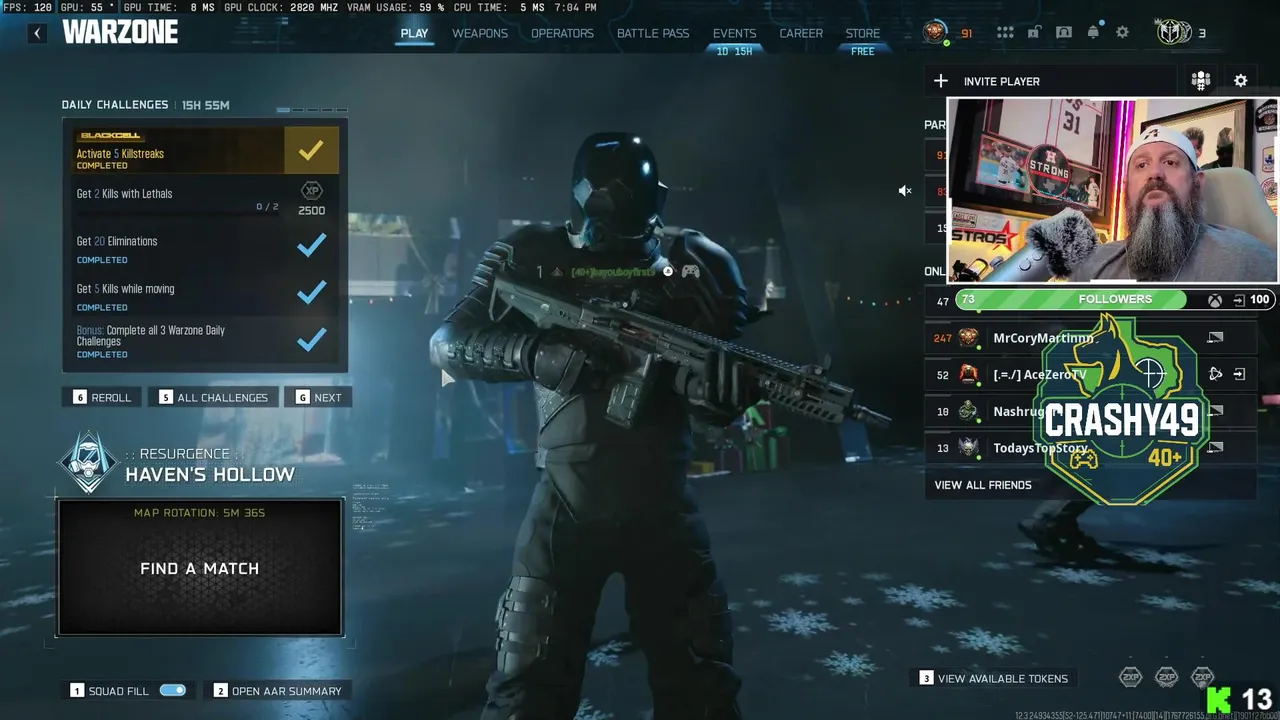
Task: Click NEXT challenge page button
Action: pyautogui.click(x=318, y=397)
